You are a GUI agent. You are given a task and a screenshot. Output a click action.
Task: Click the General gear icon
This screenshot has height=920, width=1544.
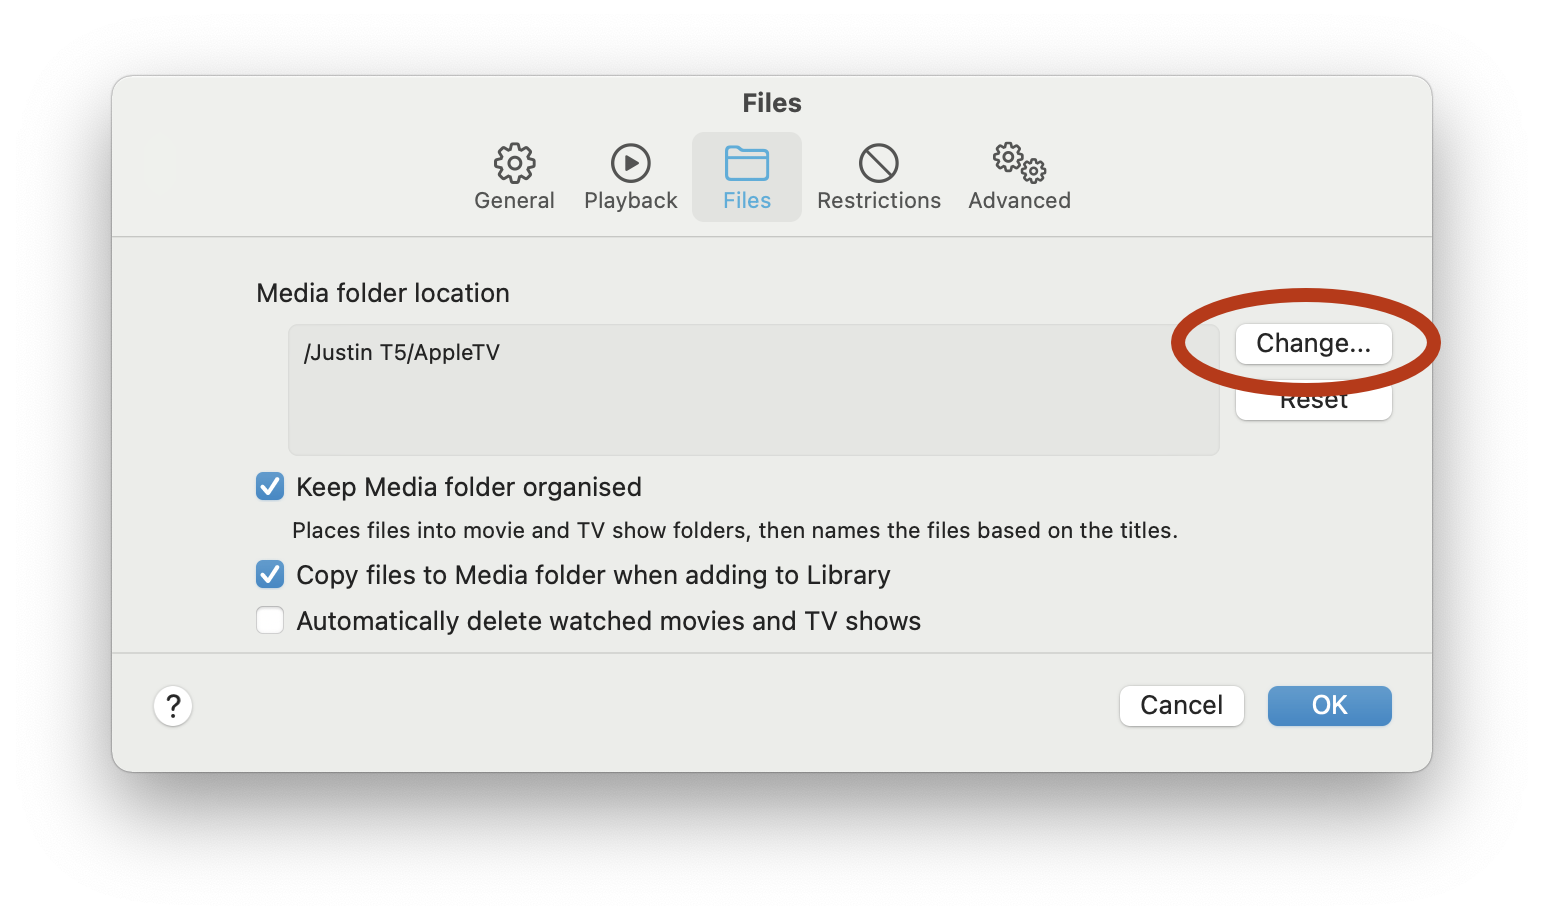click(514, 163)
